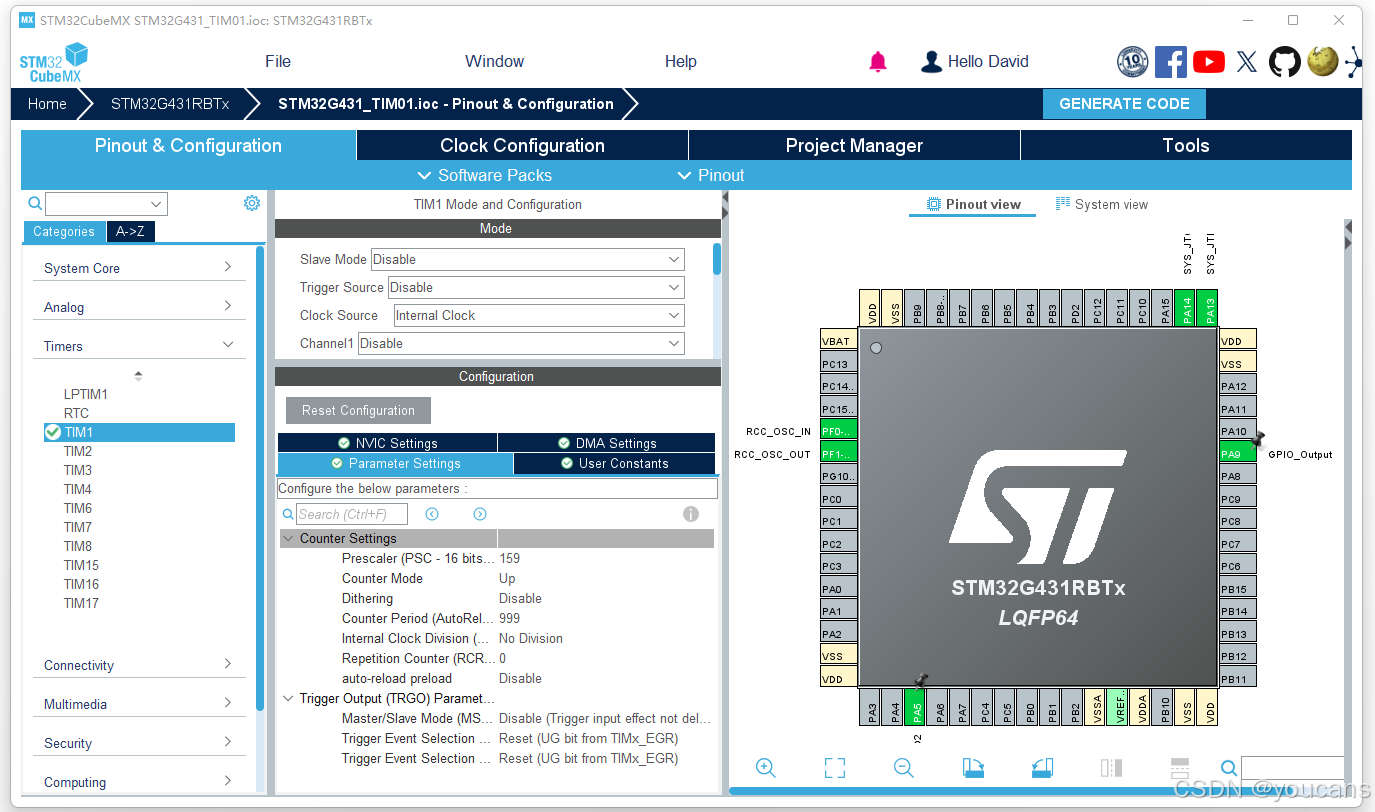Select LPTIM1 in the Timers list
This screenshot has width=1375, height=812.
coord(86,394)
